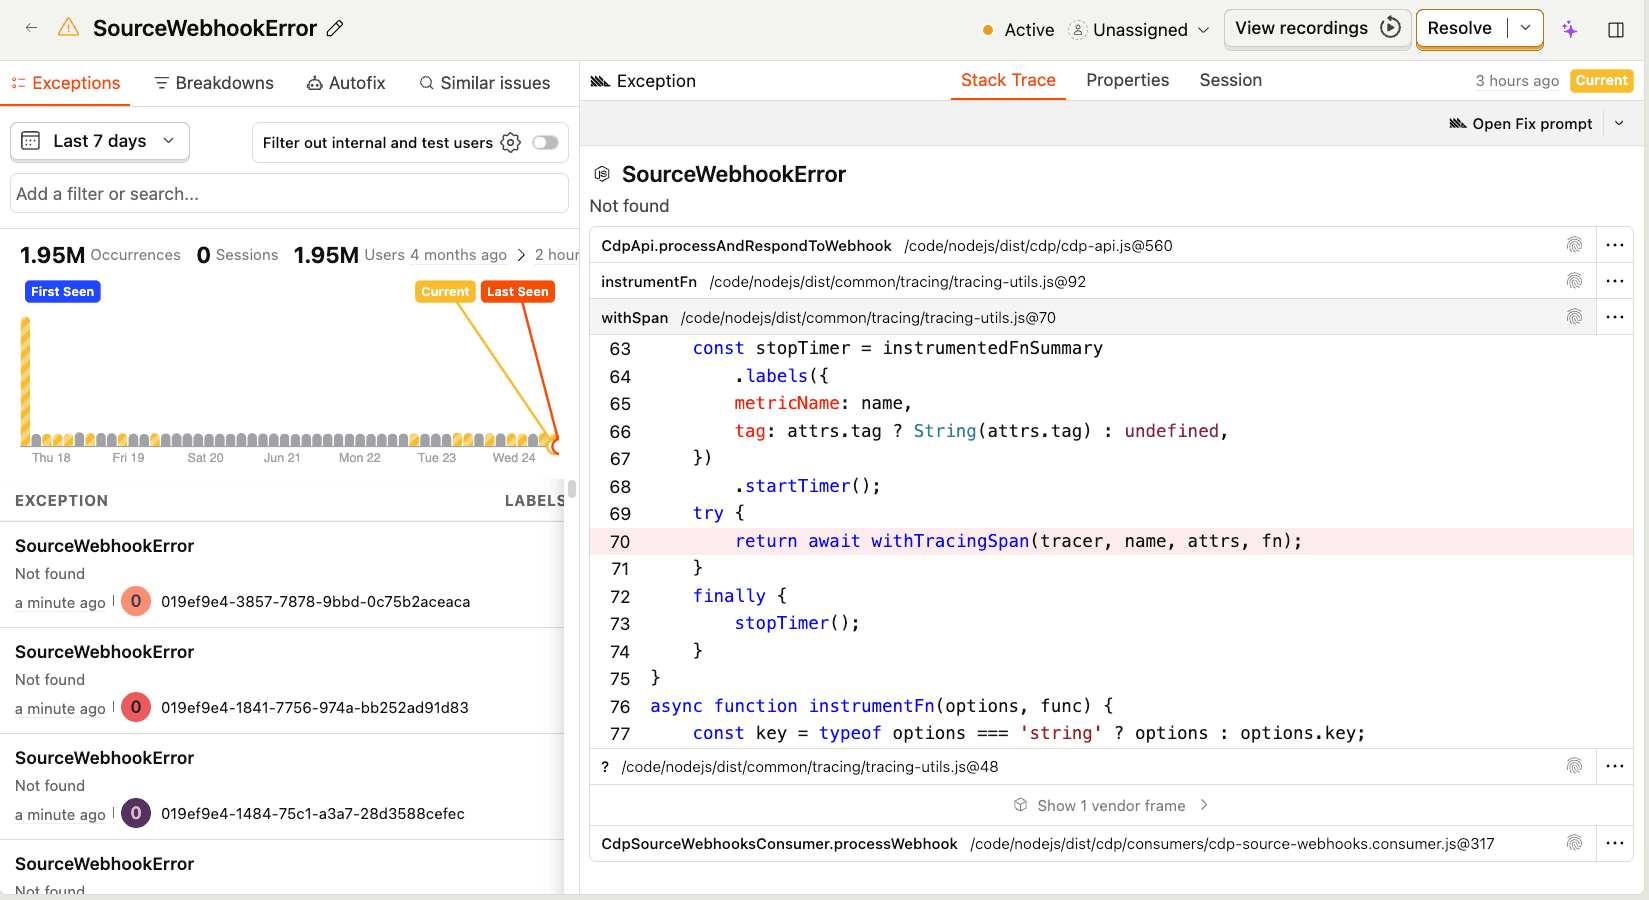Screen dimensions: 1649x900
Task: Switch to the Breakdowns tab
Action: pyautogui.click(x=214, y=83)
